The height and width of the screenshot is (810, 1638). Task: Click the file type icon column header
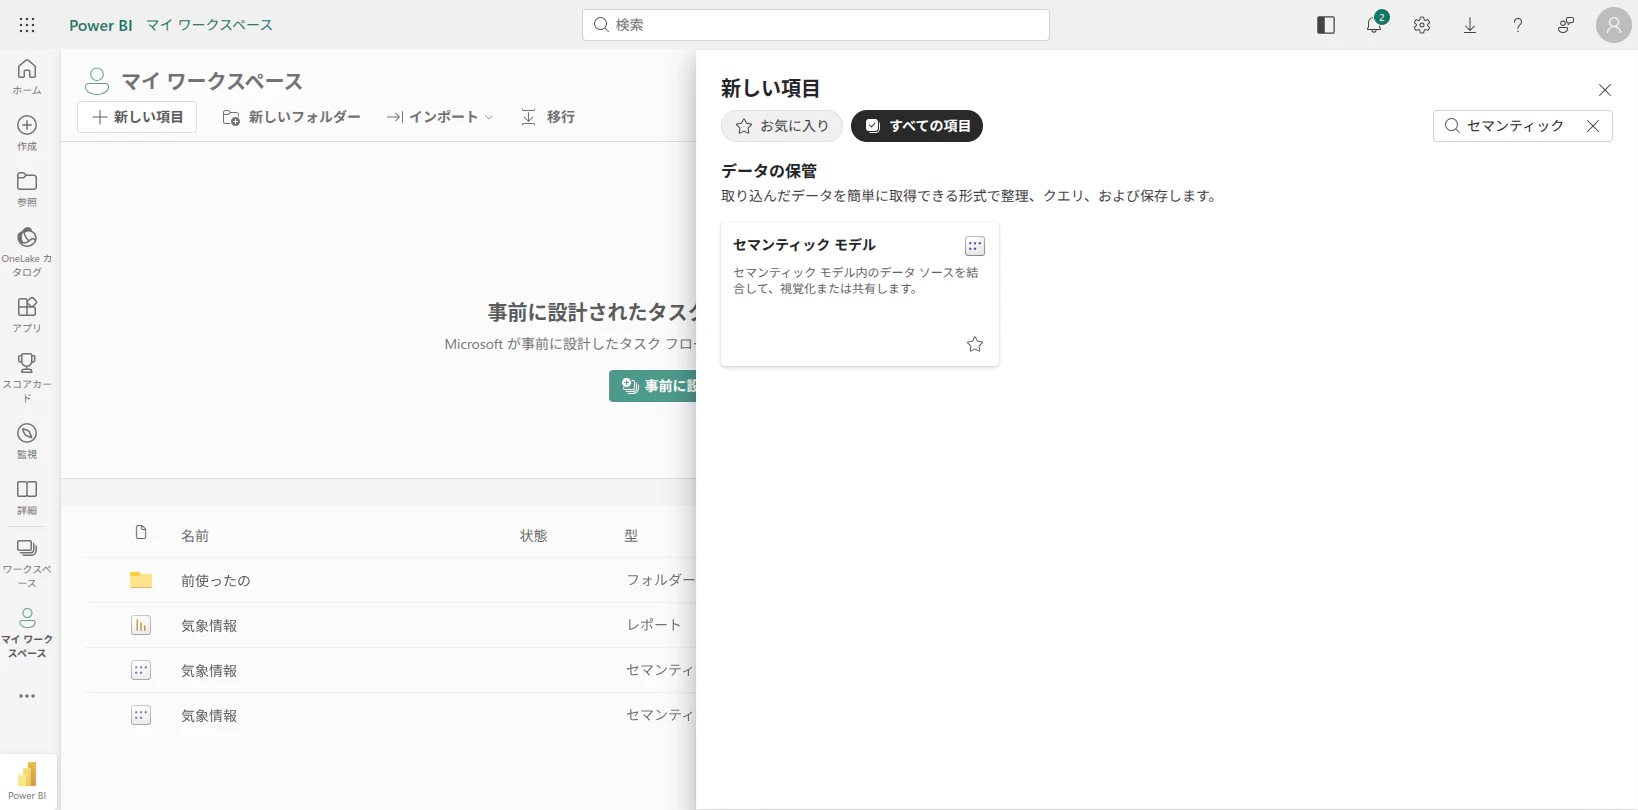click(x=141, y=533)
